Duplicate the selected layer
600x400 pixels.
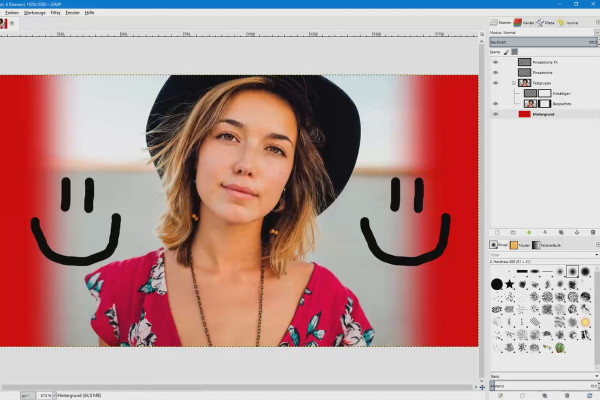tap(561, 232)
